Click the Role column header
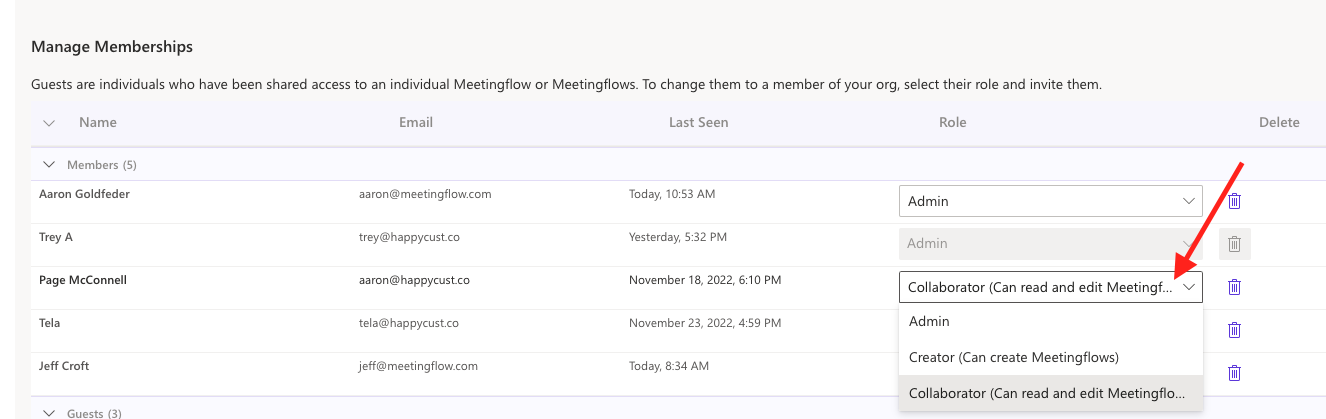1326x419 pixels. click(x=952, y=122)
